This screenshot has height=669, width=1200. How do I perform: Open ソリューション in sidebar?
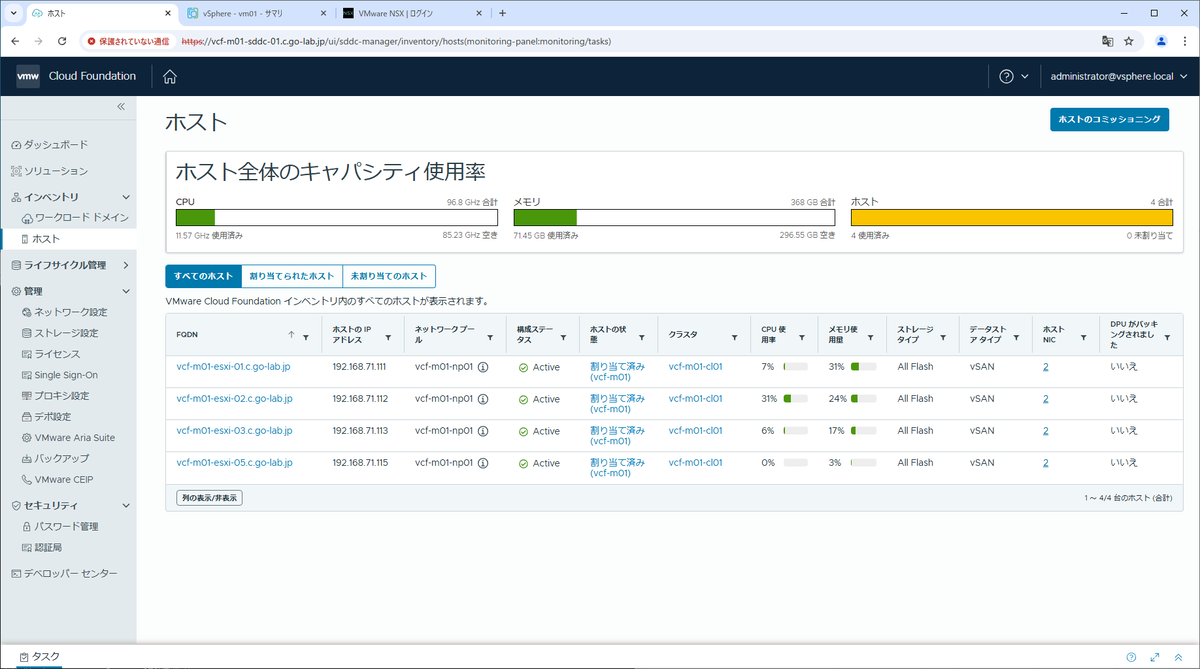point(49,171)
